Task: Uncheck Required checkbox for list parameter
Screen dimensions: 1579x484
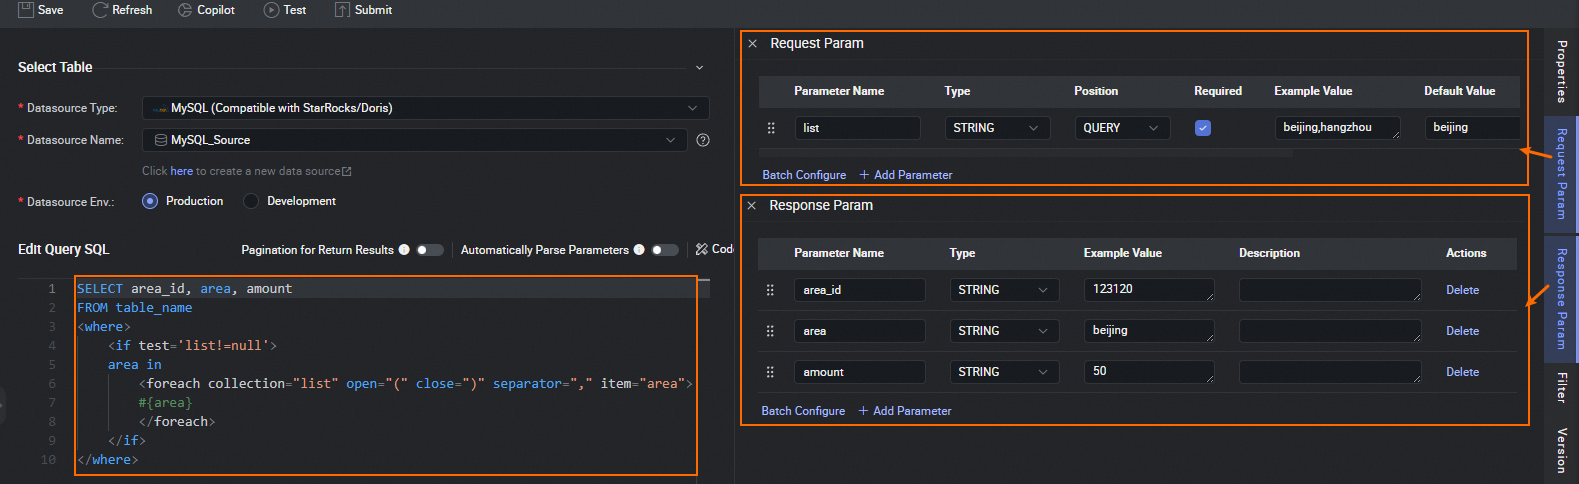Action: point(1203,128)
